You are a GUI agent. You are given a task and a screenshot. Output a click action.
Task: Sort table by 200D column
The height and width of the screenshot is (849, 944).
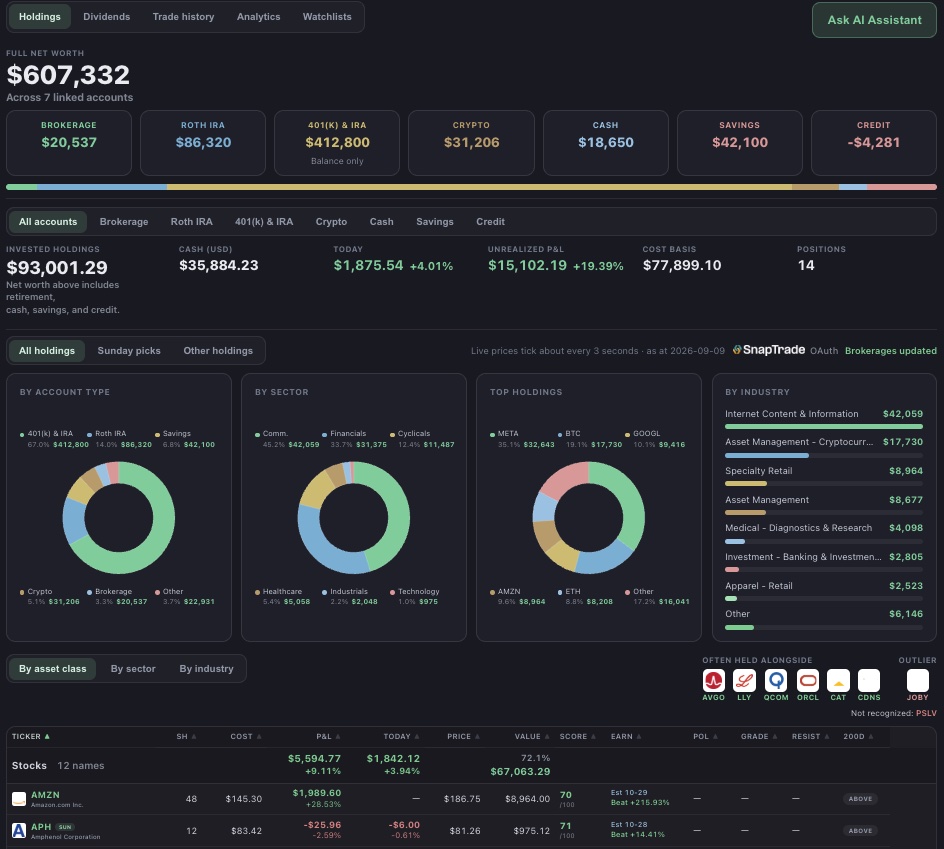[858, 736]
